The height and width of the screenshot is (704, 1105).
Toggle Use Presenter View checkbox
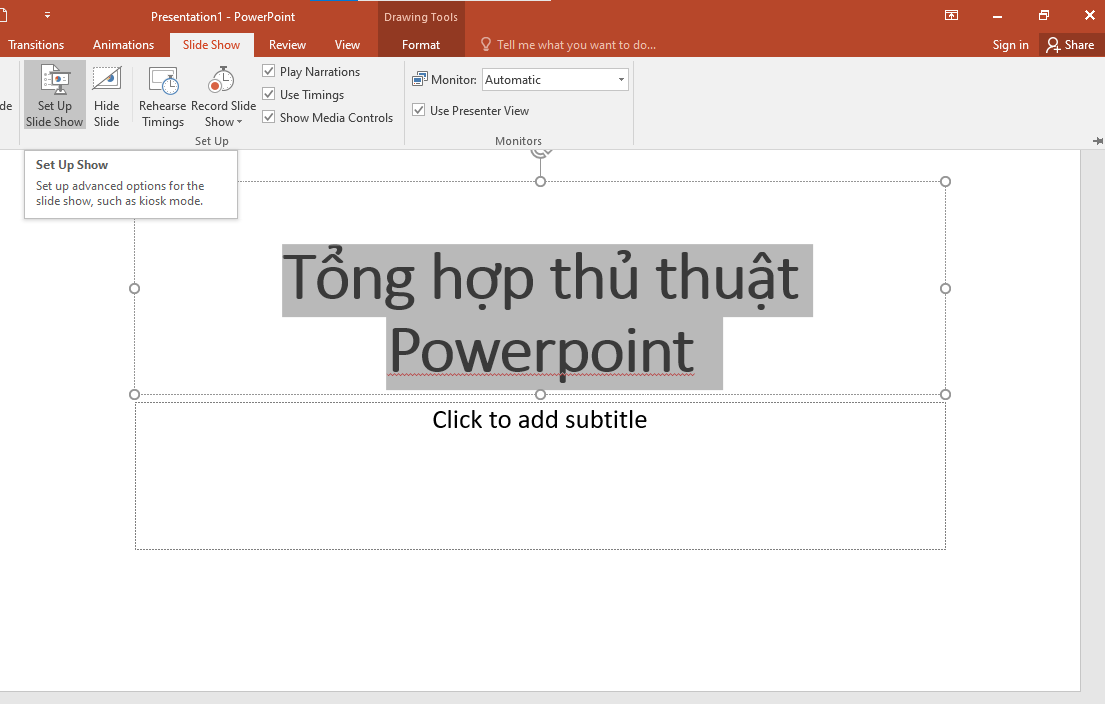click(x=419, y=111)
